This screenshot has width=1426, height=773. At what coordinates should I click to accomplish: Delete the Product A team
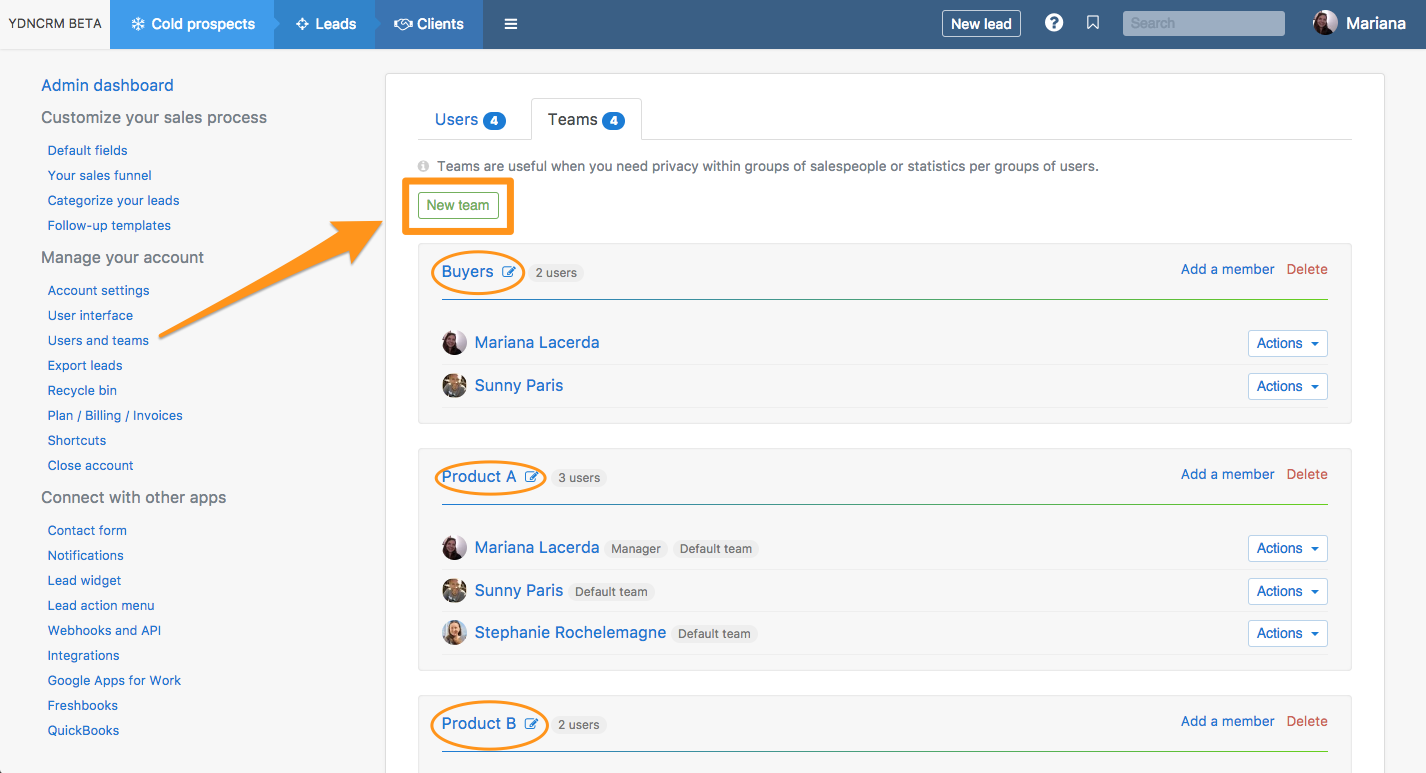tap(1306, 474)
